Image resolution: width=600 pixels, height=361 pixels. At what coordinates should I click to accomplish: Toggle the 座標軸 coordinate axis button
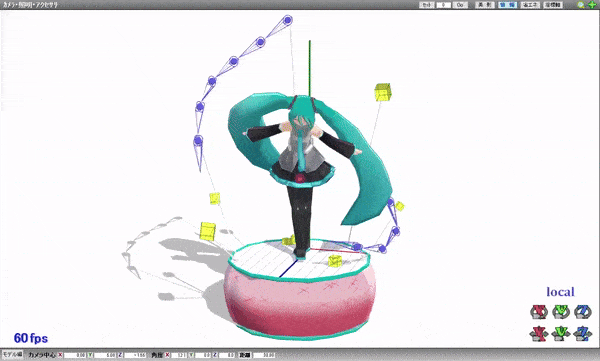coord(553,5)
